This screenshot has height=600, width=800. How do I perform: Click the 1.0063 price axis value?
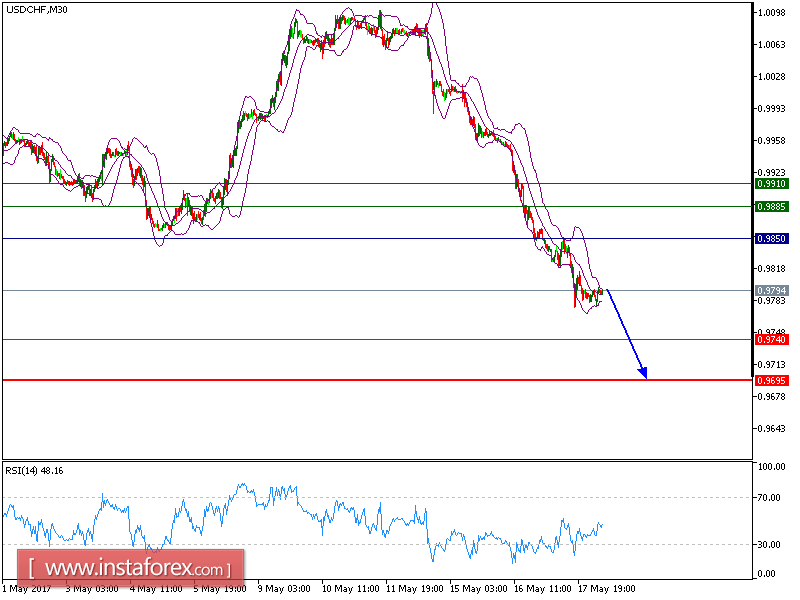[x=771, y=45]
